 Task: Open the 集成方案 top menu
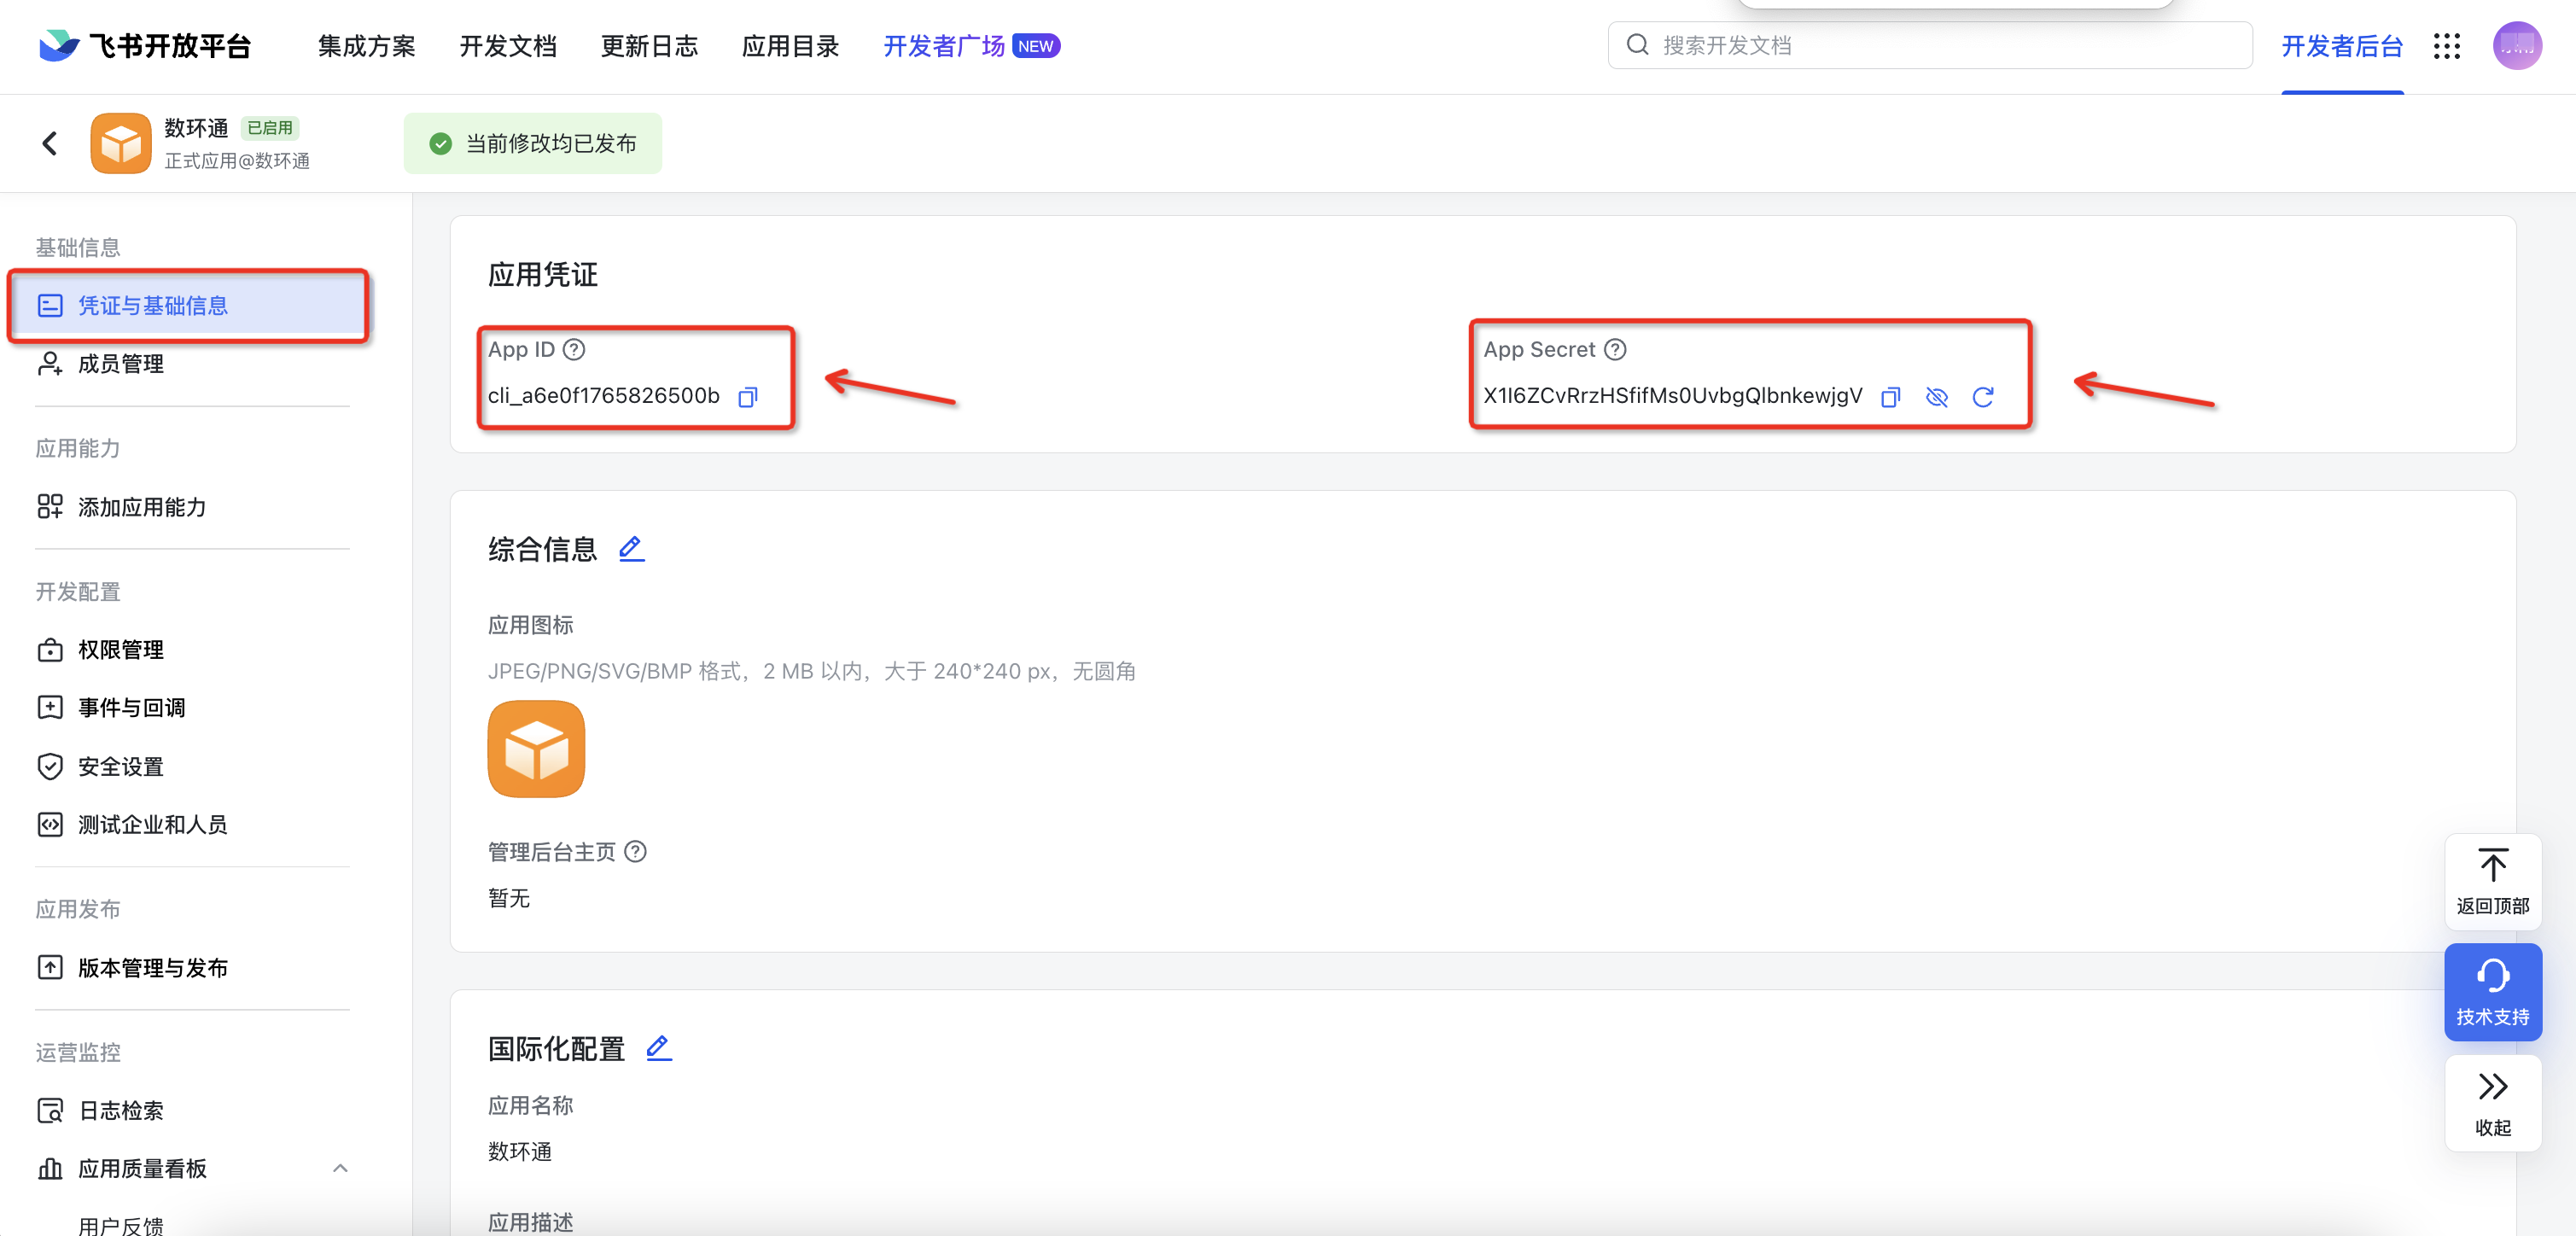click(x=366, y=46)
